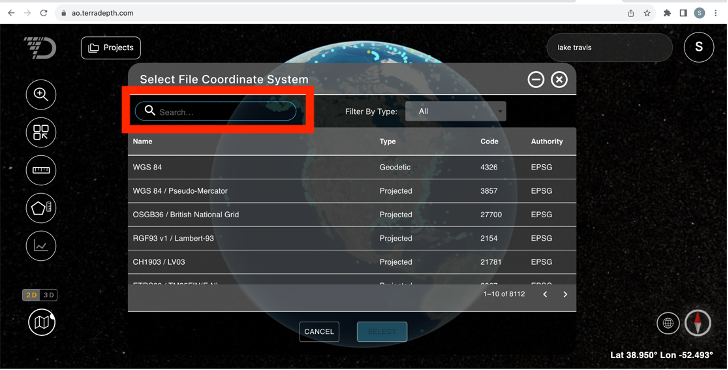Click code 21781 cell

[491, 262]
